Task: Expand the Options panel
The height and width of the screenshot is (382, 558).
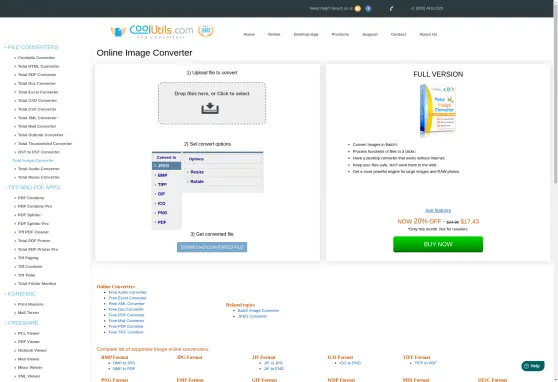Action: [223, 159]
